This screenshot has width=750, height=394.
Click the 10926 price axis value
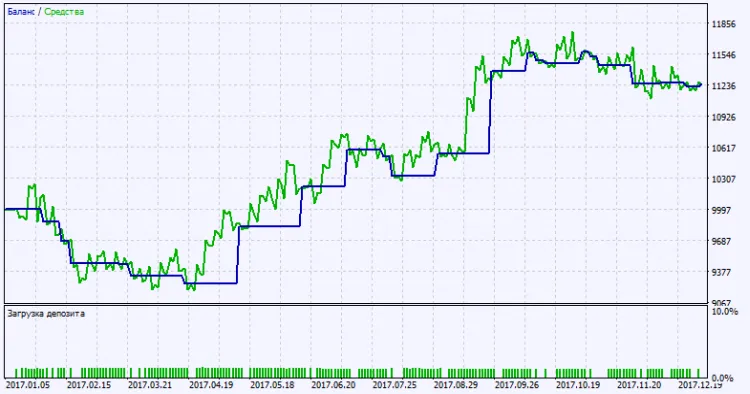click(724, 117)
